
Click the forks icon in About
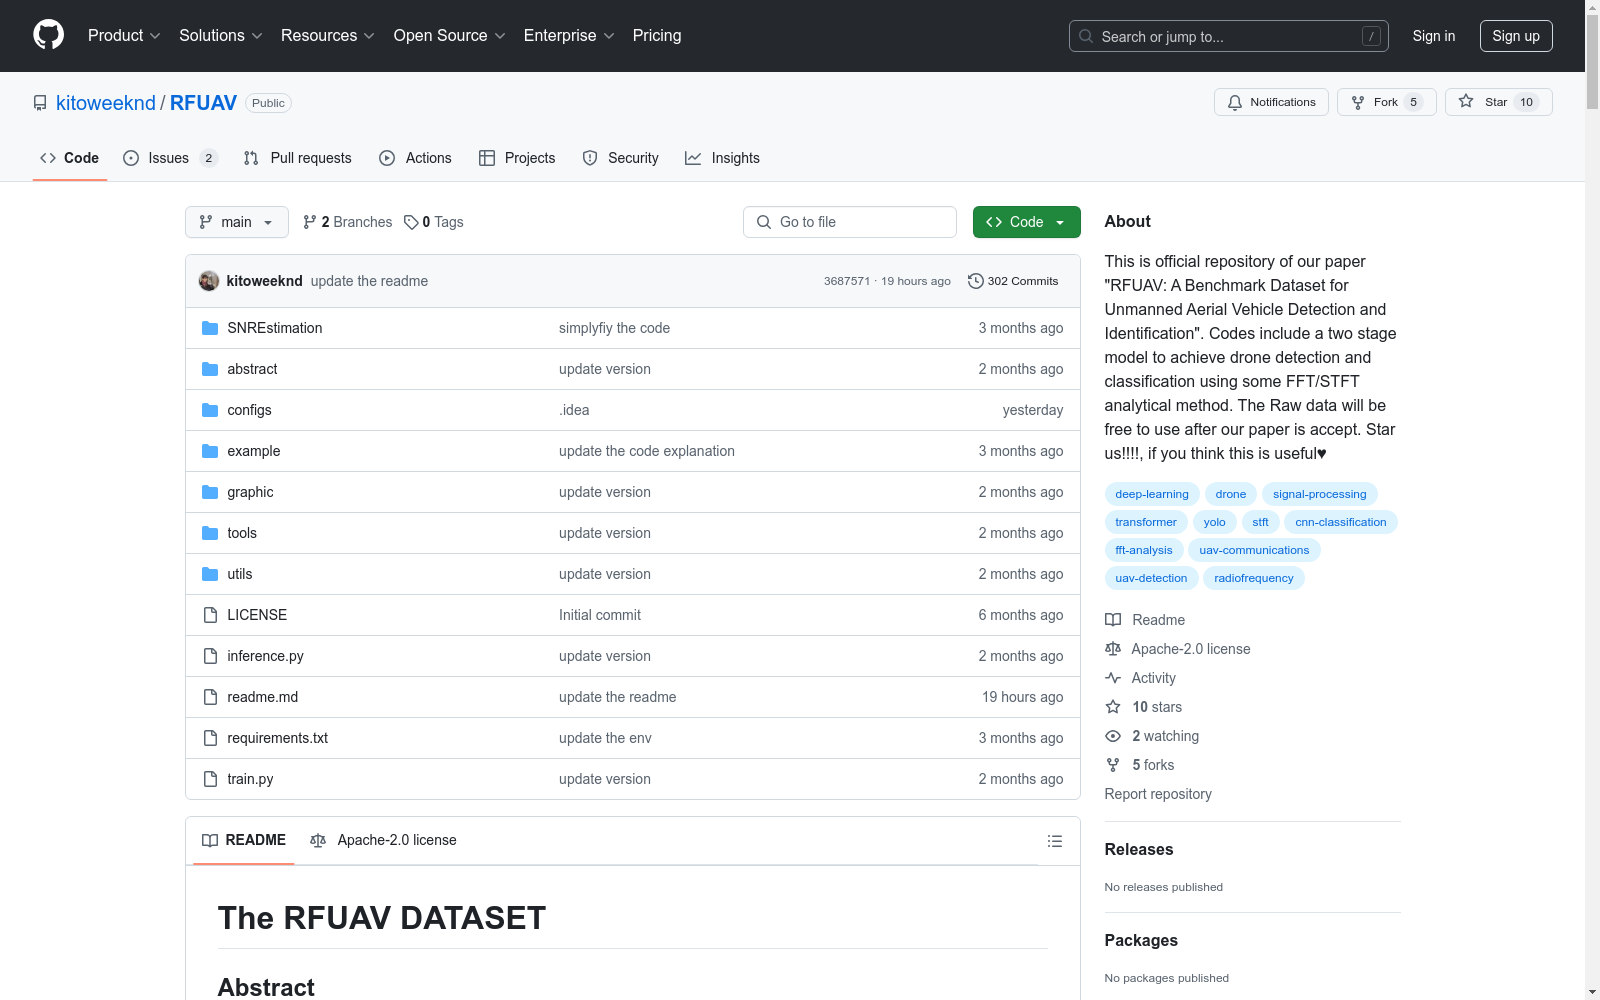(1113, 765)
